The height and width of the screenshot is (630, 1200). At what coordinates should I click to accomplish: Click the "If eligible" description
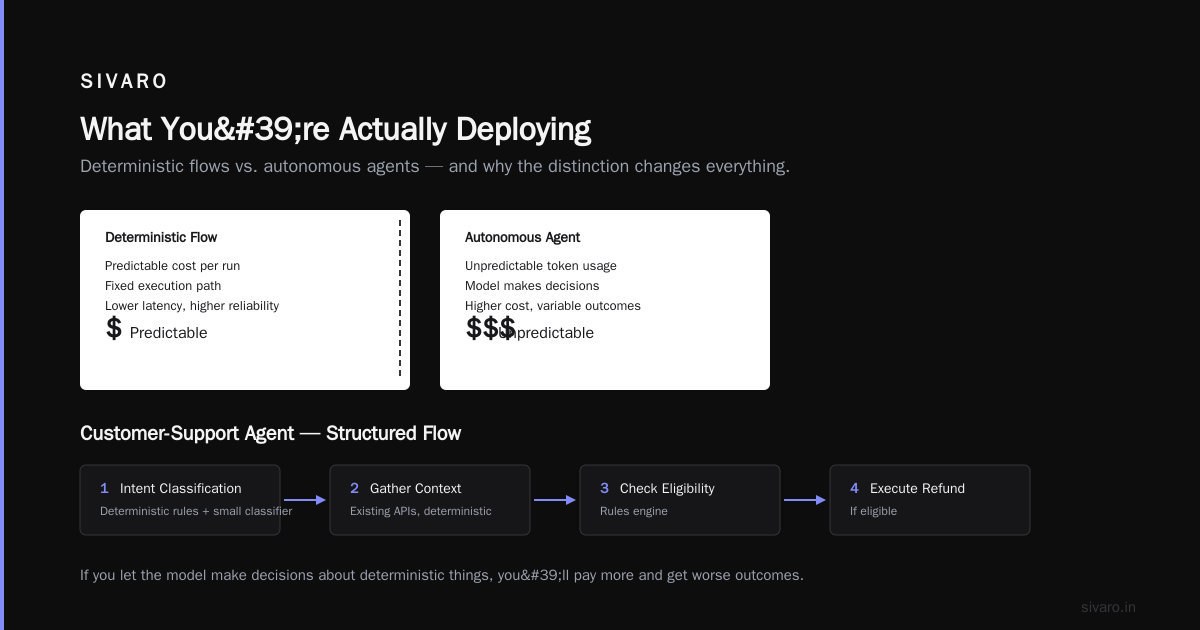pos(874,511)
